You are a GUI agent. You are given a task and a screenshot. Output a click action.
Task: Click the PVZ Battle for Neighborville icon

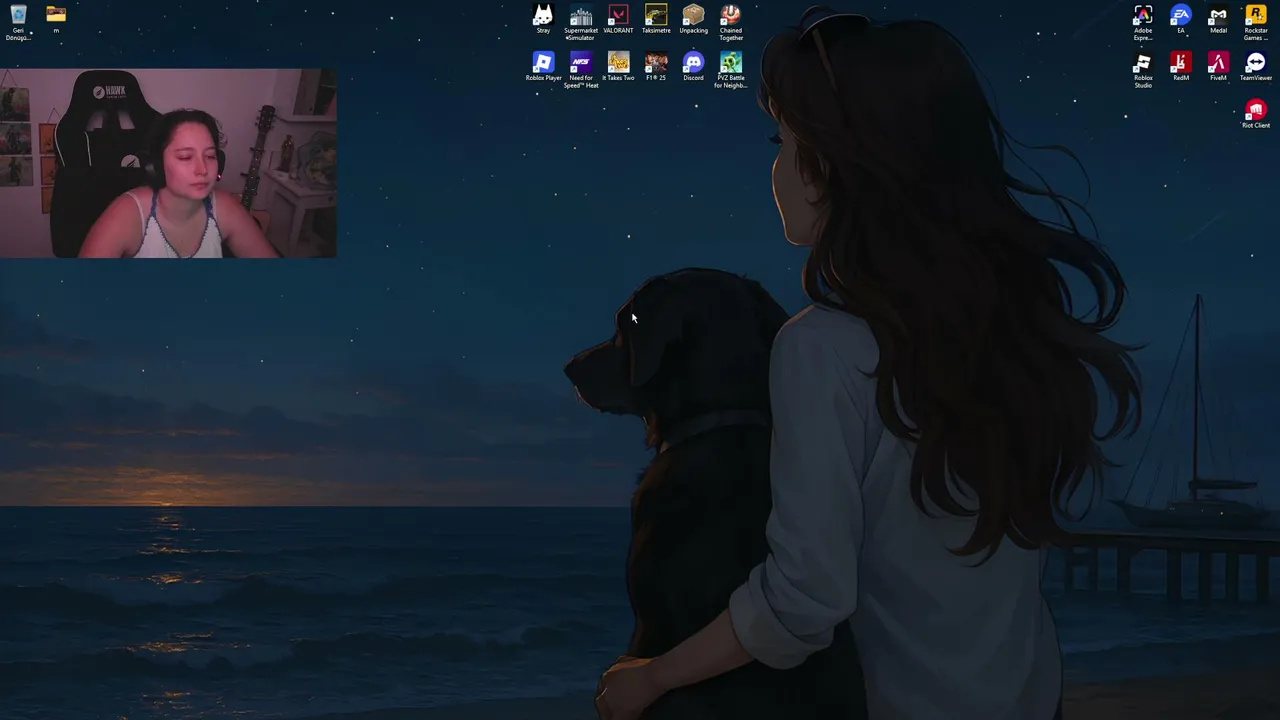[731, 70]
